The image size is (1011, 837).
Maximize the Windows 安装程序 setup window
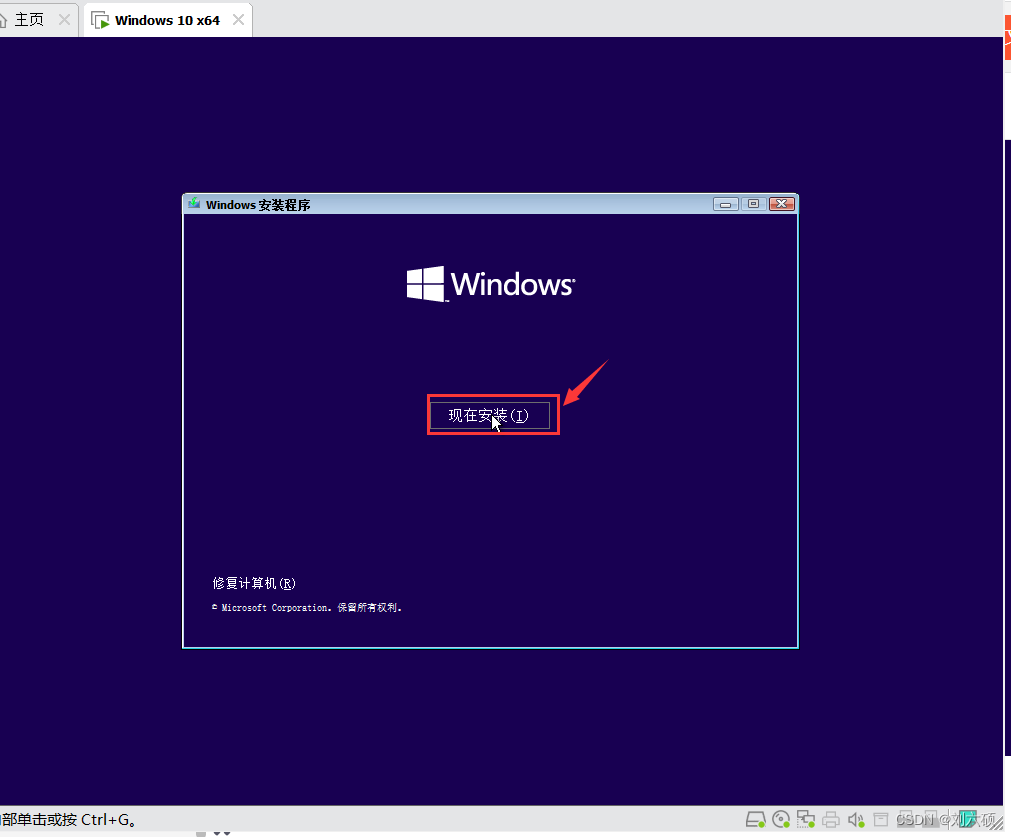[753, 204]
